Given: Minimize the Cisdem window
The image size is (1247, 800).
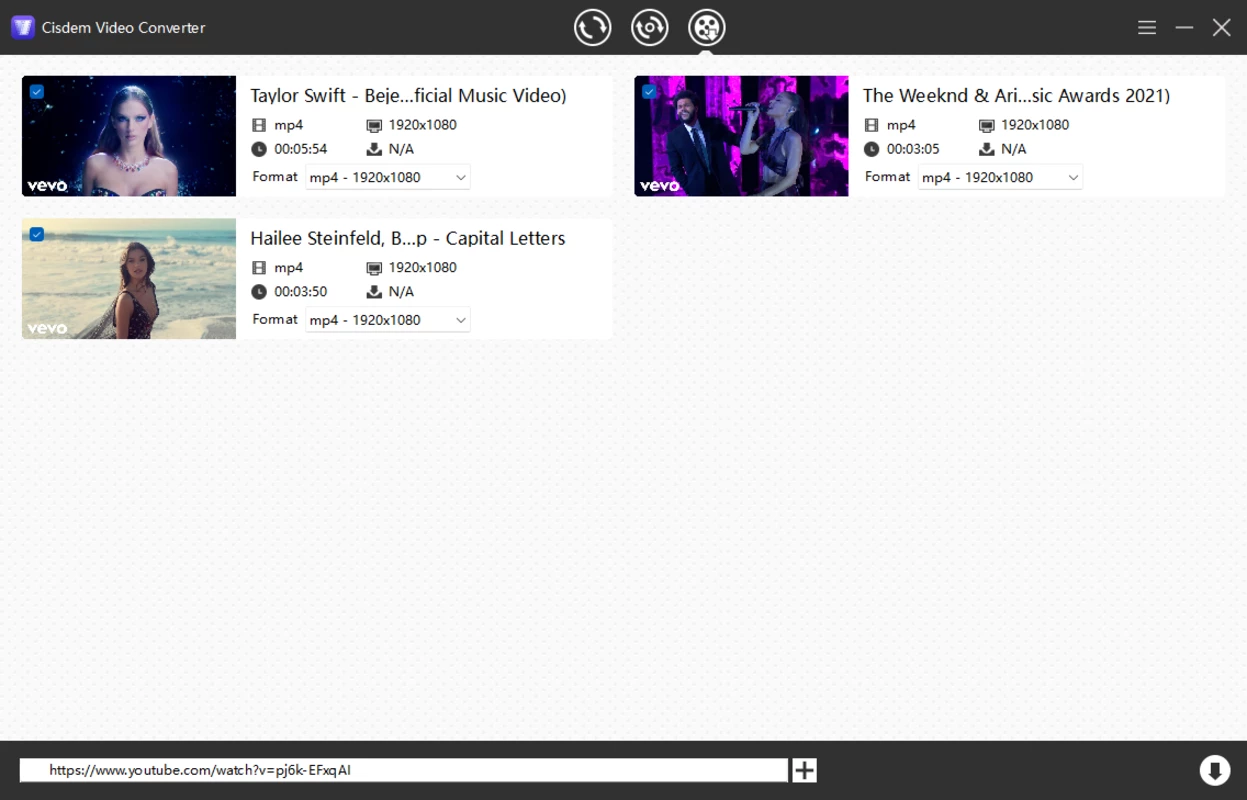Looking at the screenshot, I should click(1184, 28).
